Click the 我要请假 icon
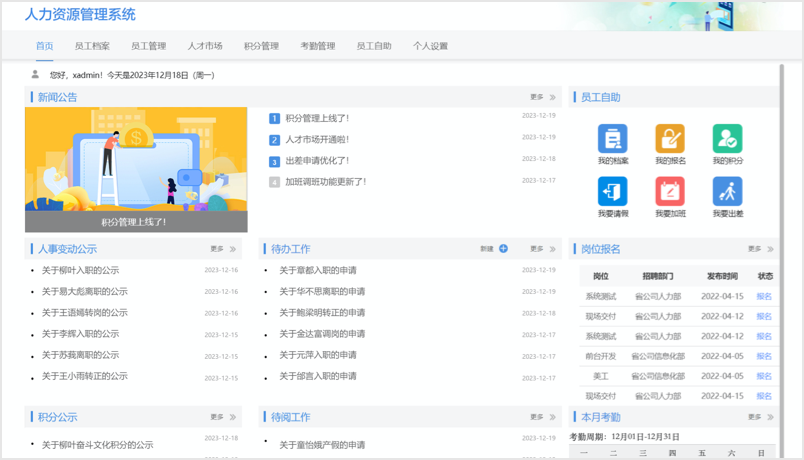Screen dimensions: 804x460 [612, 191]
